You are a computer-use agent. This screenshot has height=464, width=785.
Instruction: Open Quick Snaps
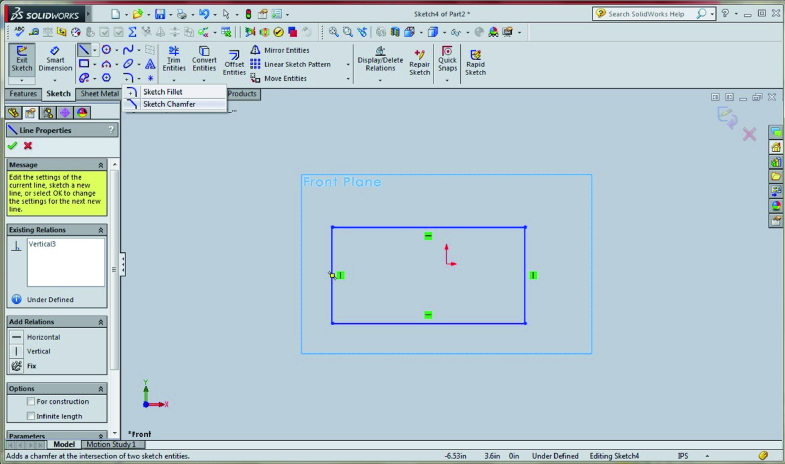[447, 60]
